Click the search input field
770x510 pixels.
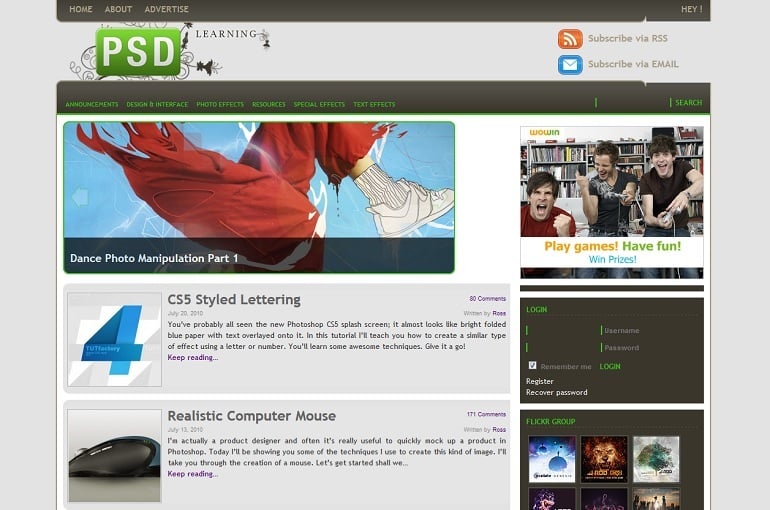point(633,103)
